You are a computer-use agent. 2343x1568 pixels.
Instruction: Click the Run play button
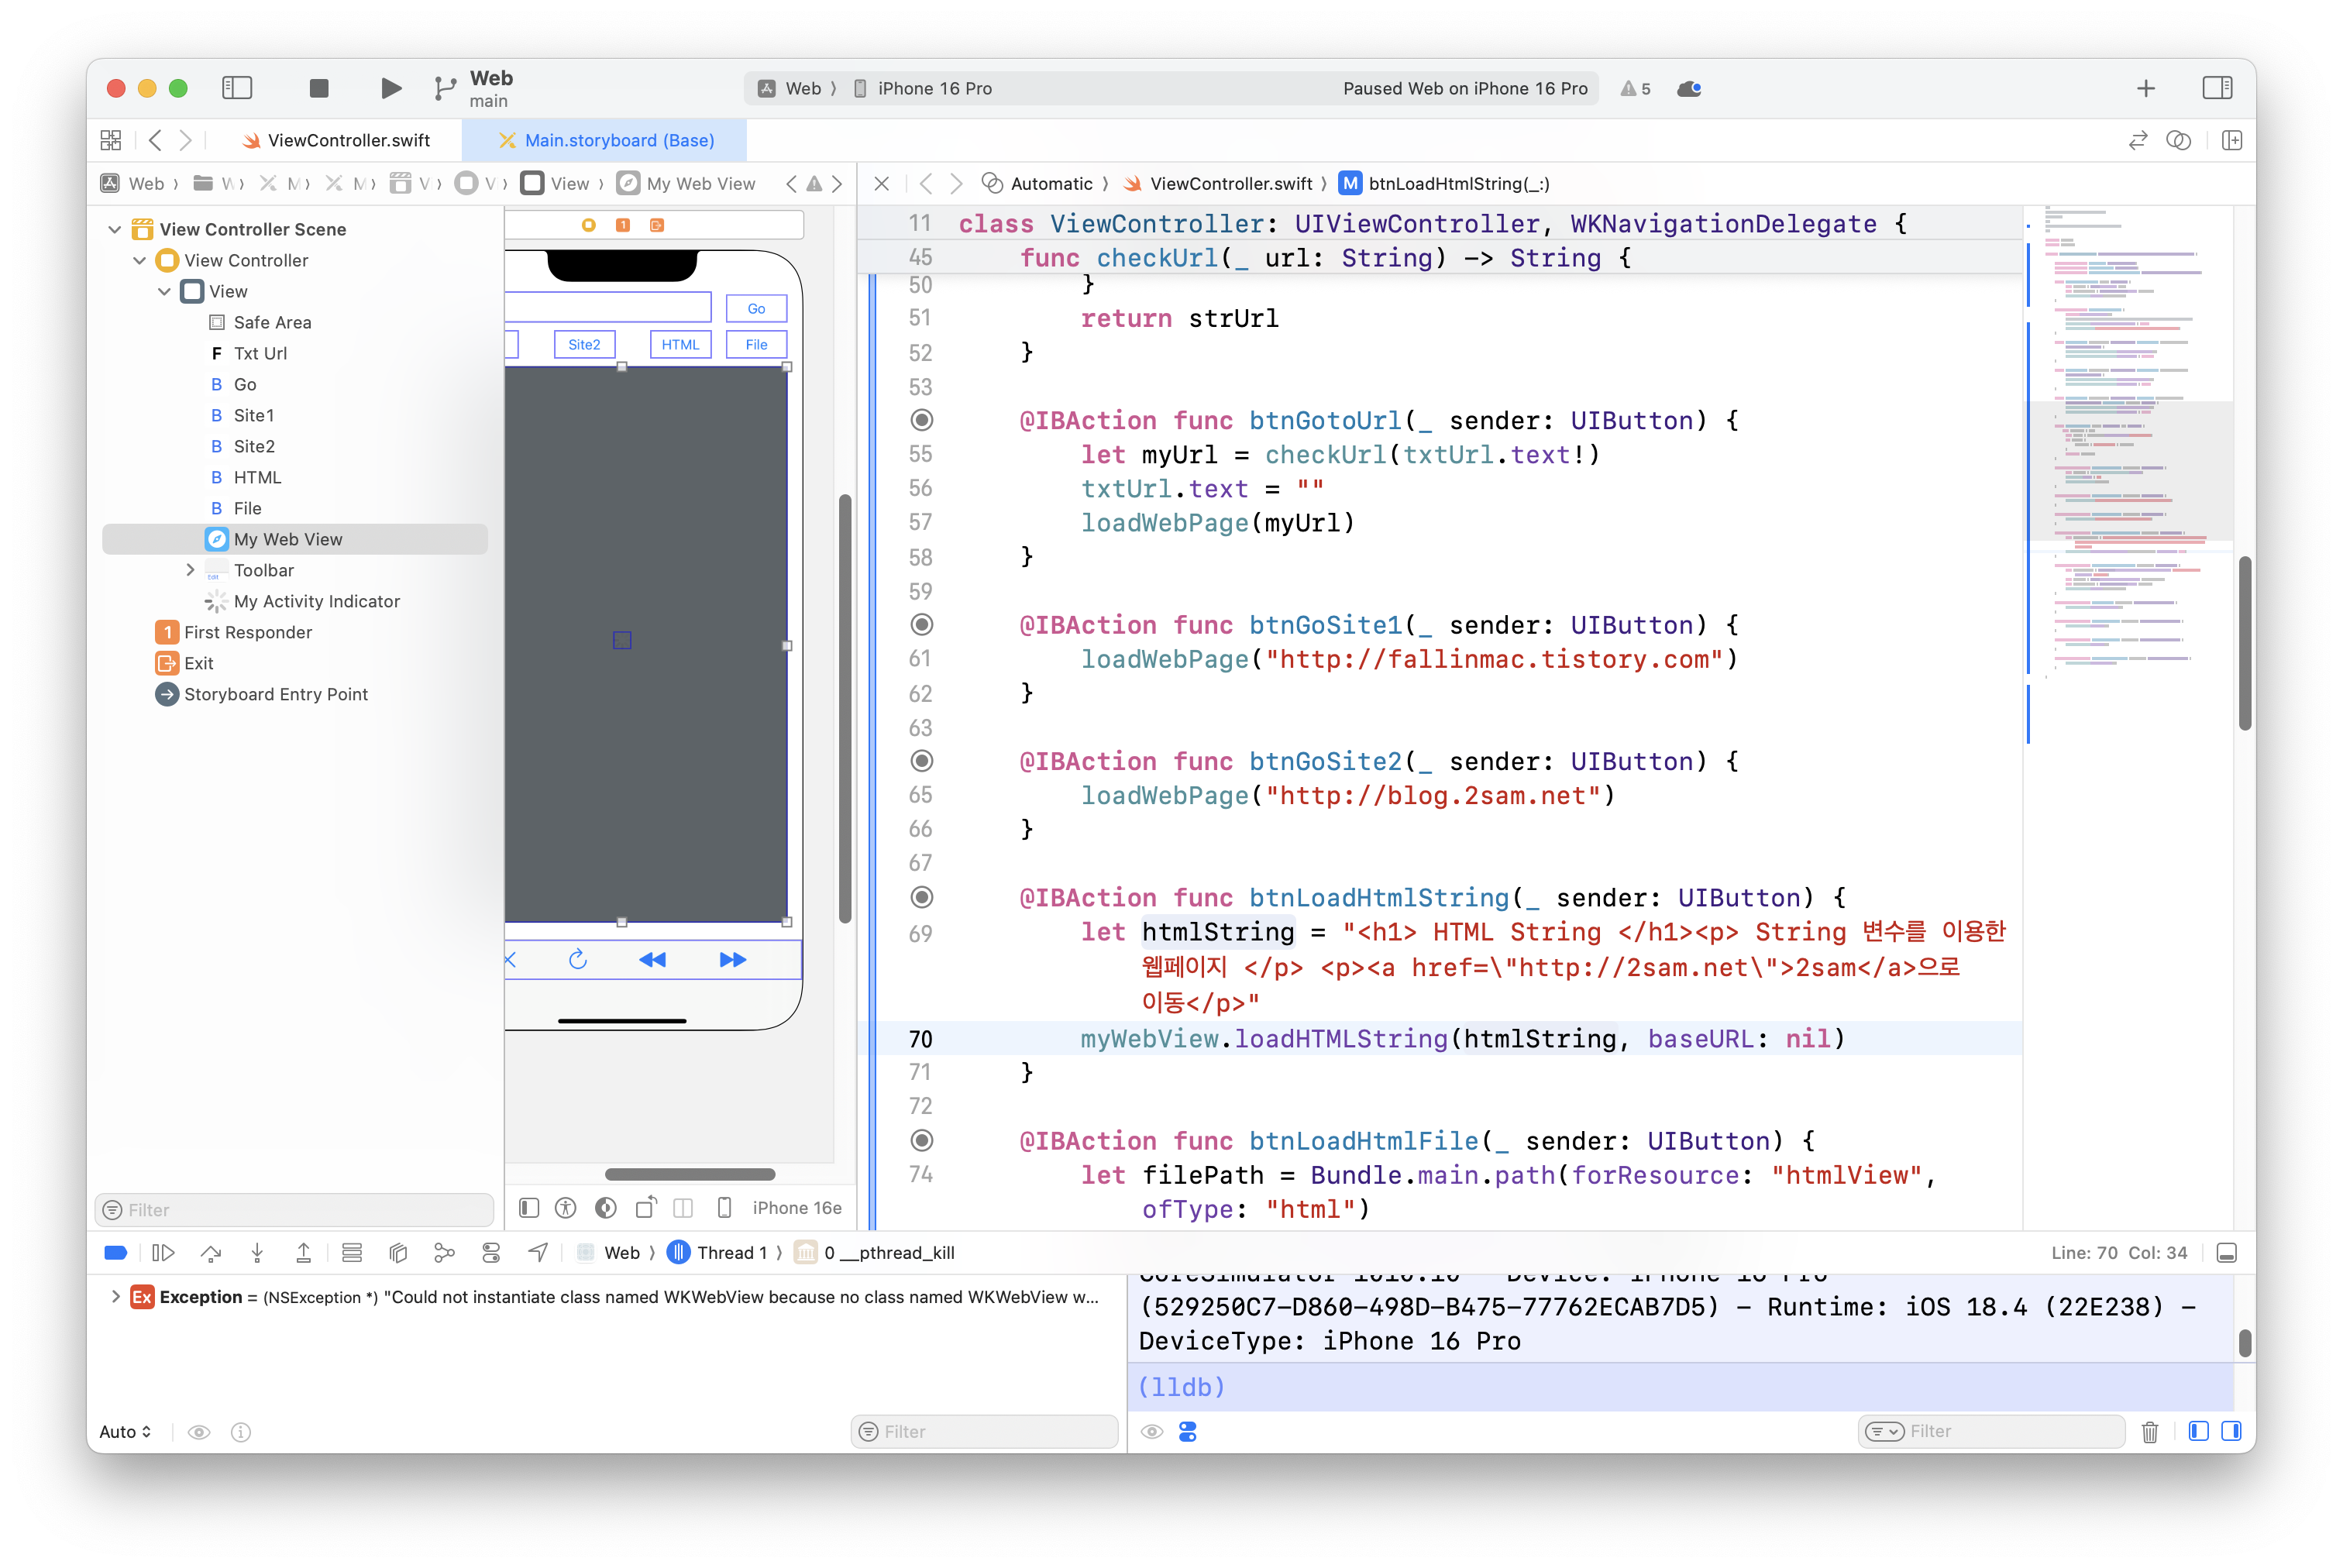(391, 88)
